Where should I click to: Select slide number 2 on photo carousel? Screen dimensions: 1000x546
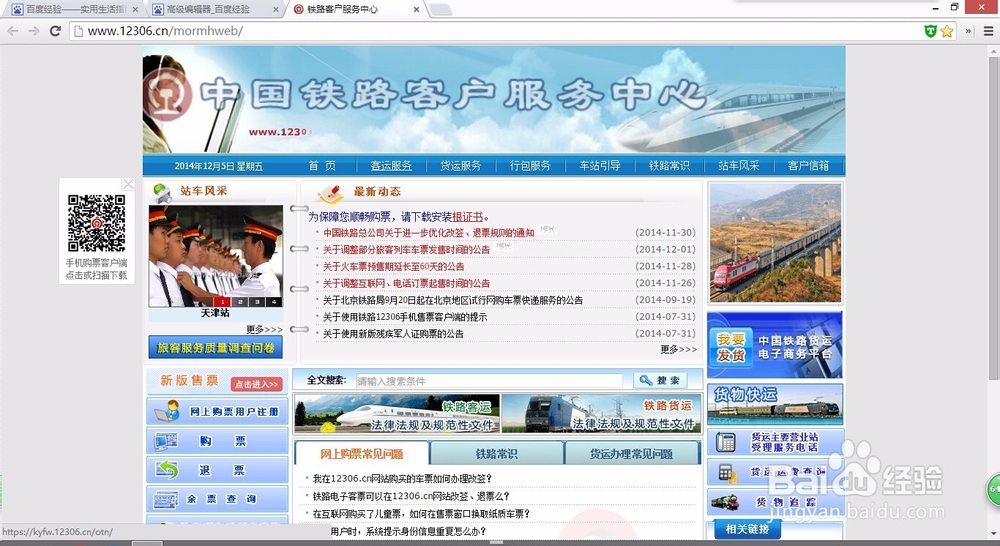[x=239, y=302]
